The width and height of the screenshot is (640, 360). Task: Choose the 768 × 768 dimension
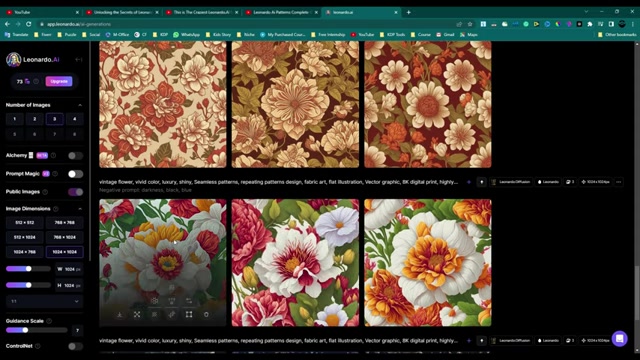point(64,223)
